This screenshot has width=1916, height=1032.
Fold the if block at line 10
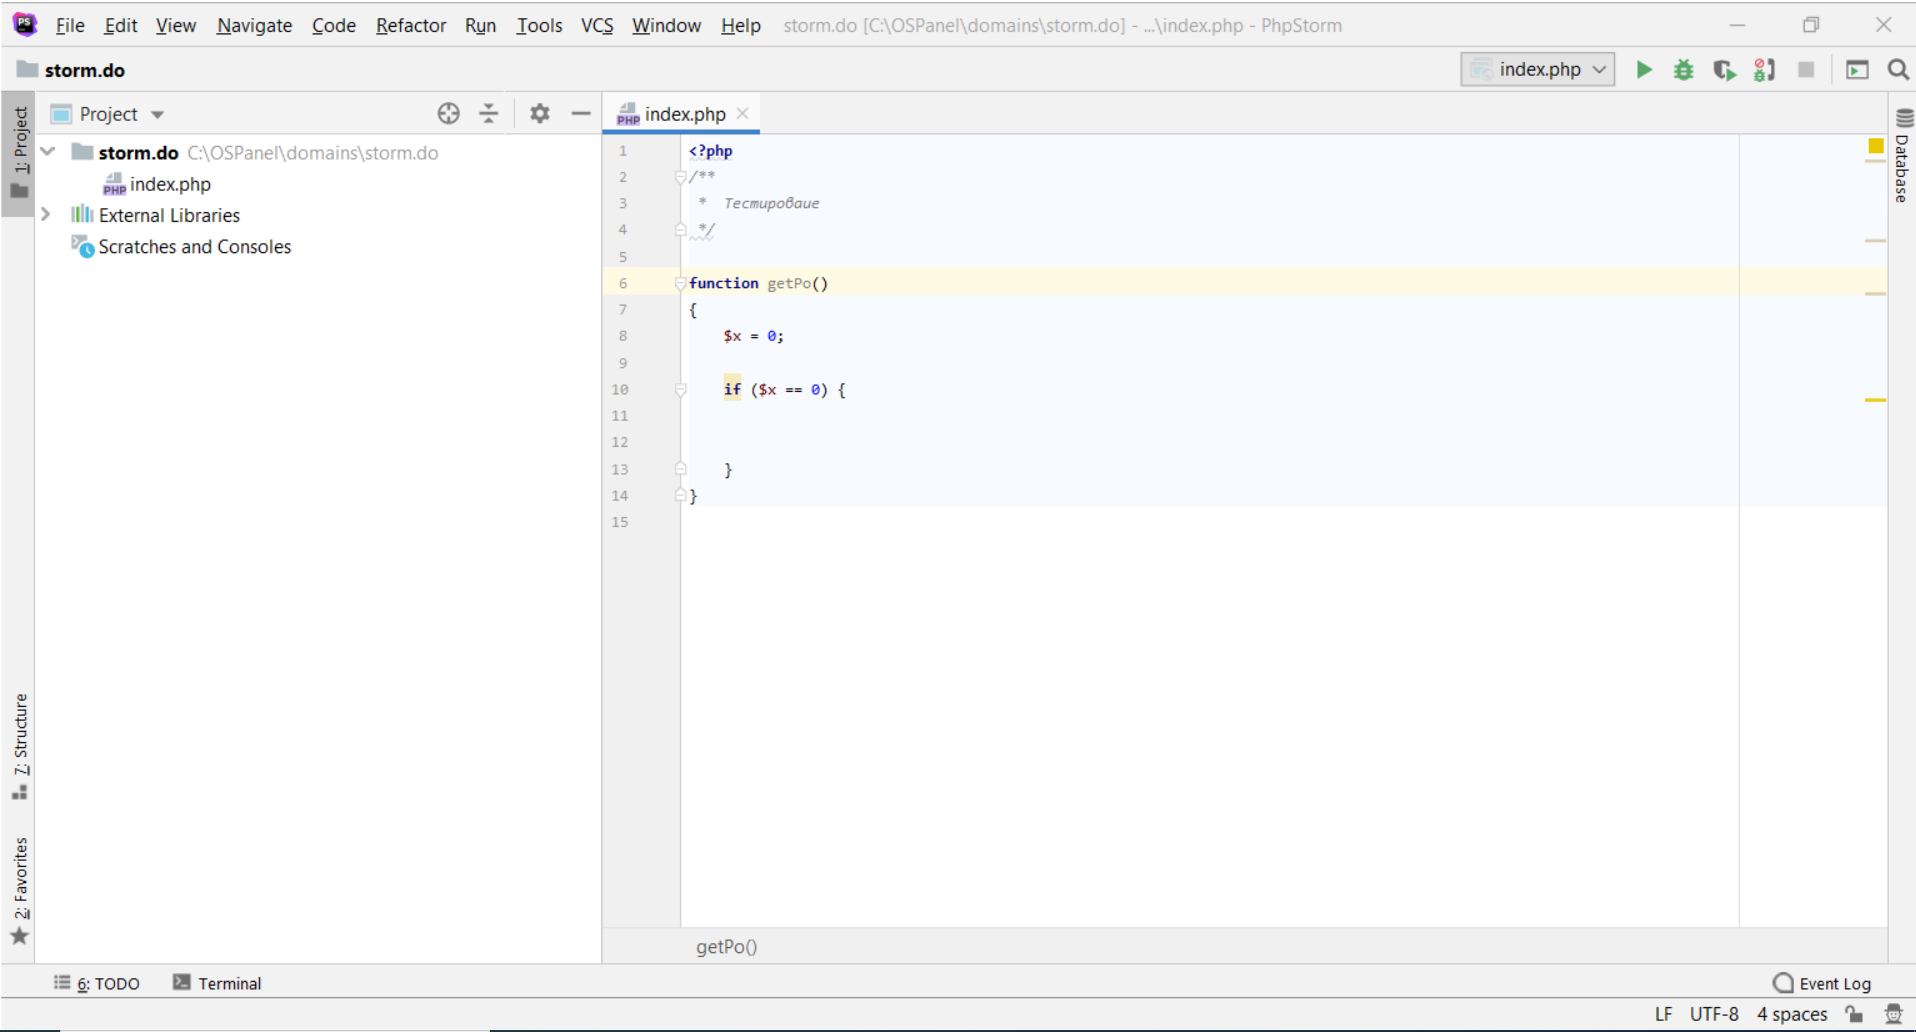pyautogui.click(x=680, y=390)
